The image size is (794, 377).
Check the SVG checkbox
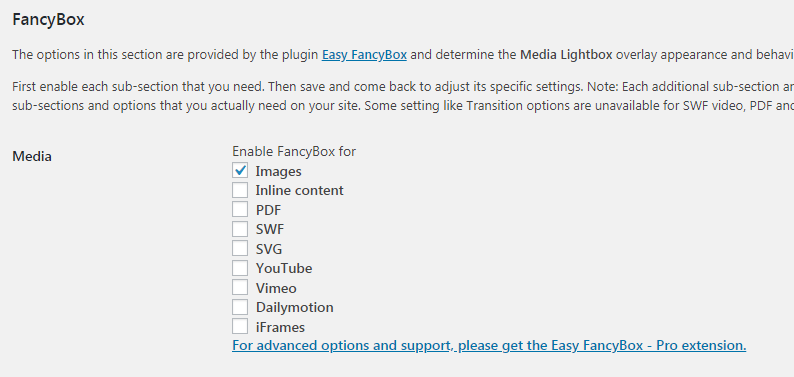click(240, 248)
